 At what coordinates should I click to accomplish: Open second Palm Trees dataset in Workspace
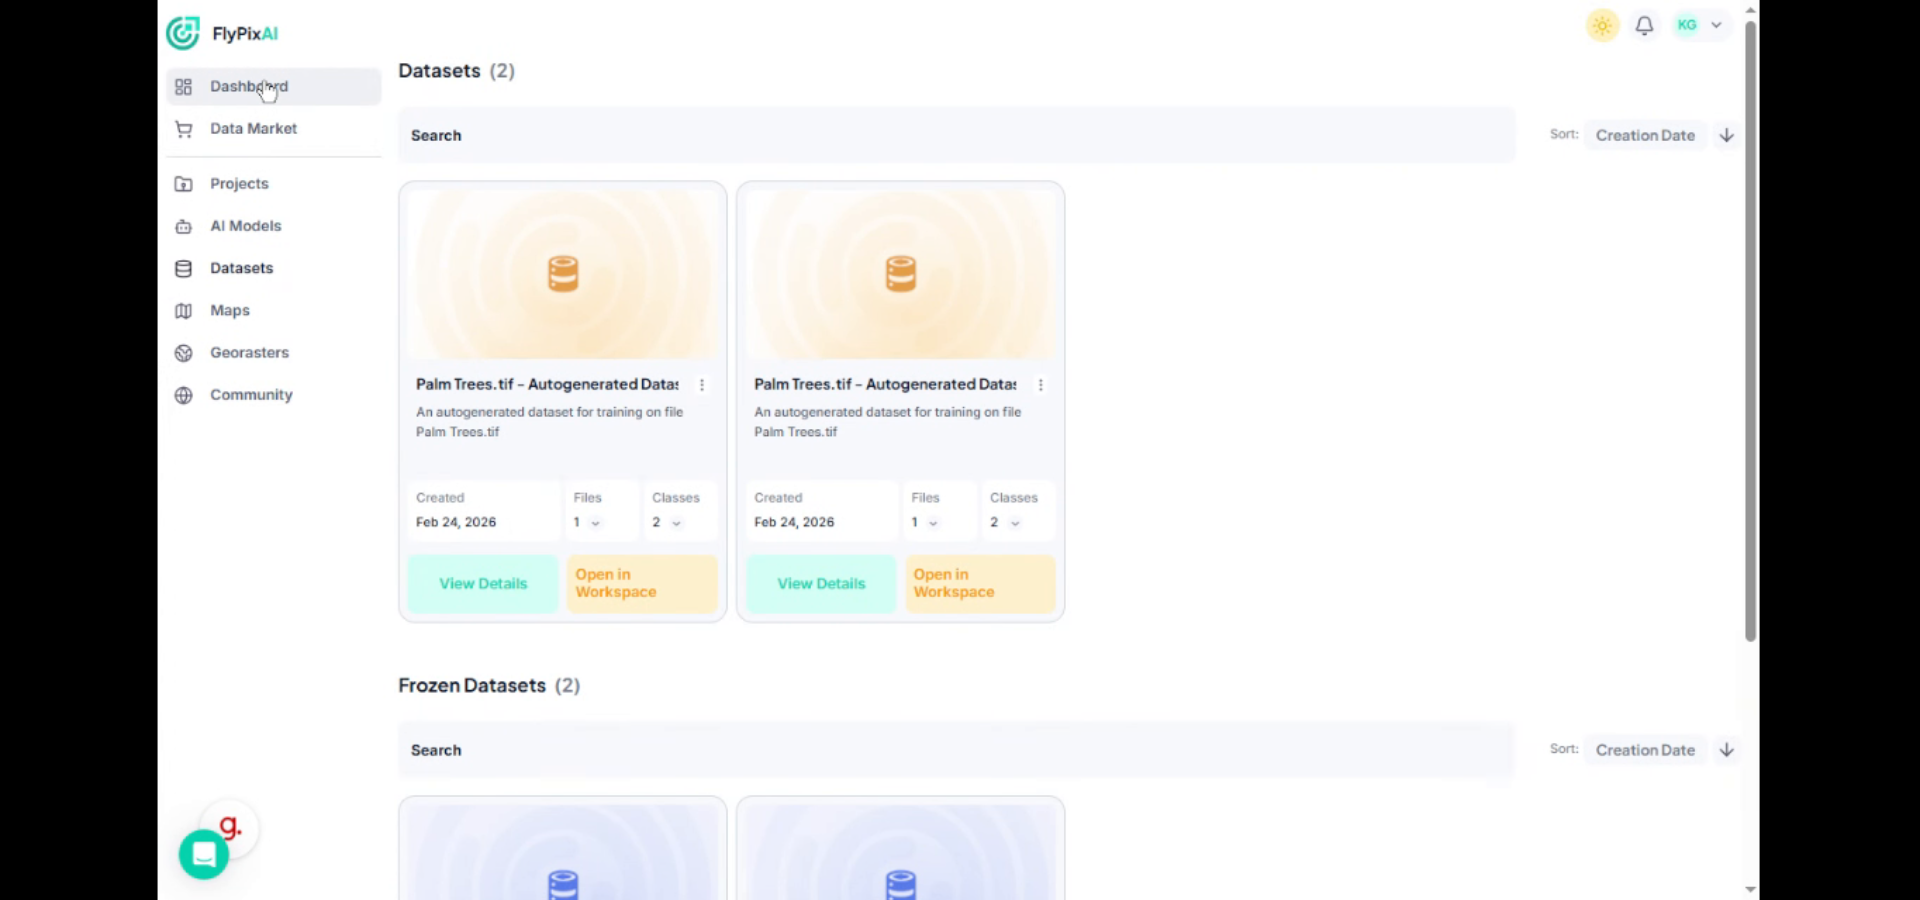tap(980, 584)
